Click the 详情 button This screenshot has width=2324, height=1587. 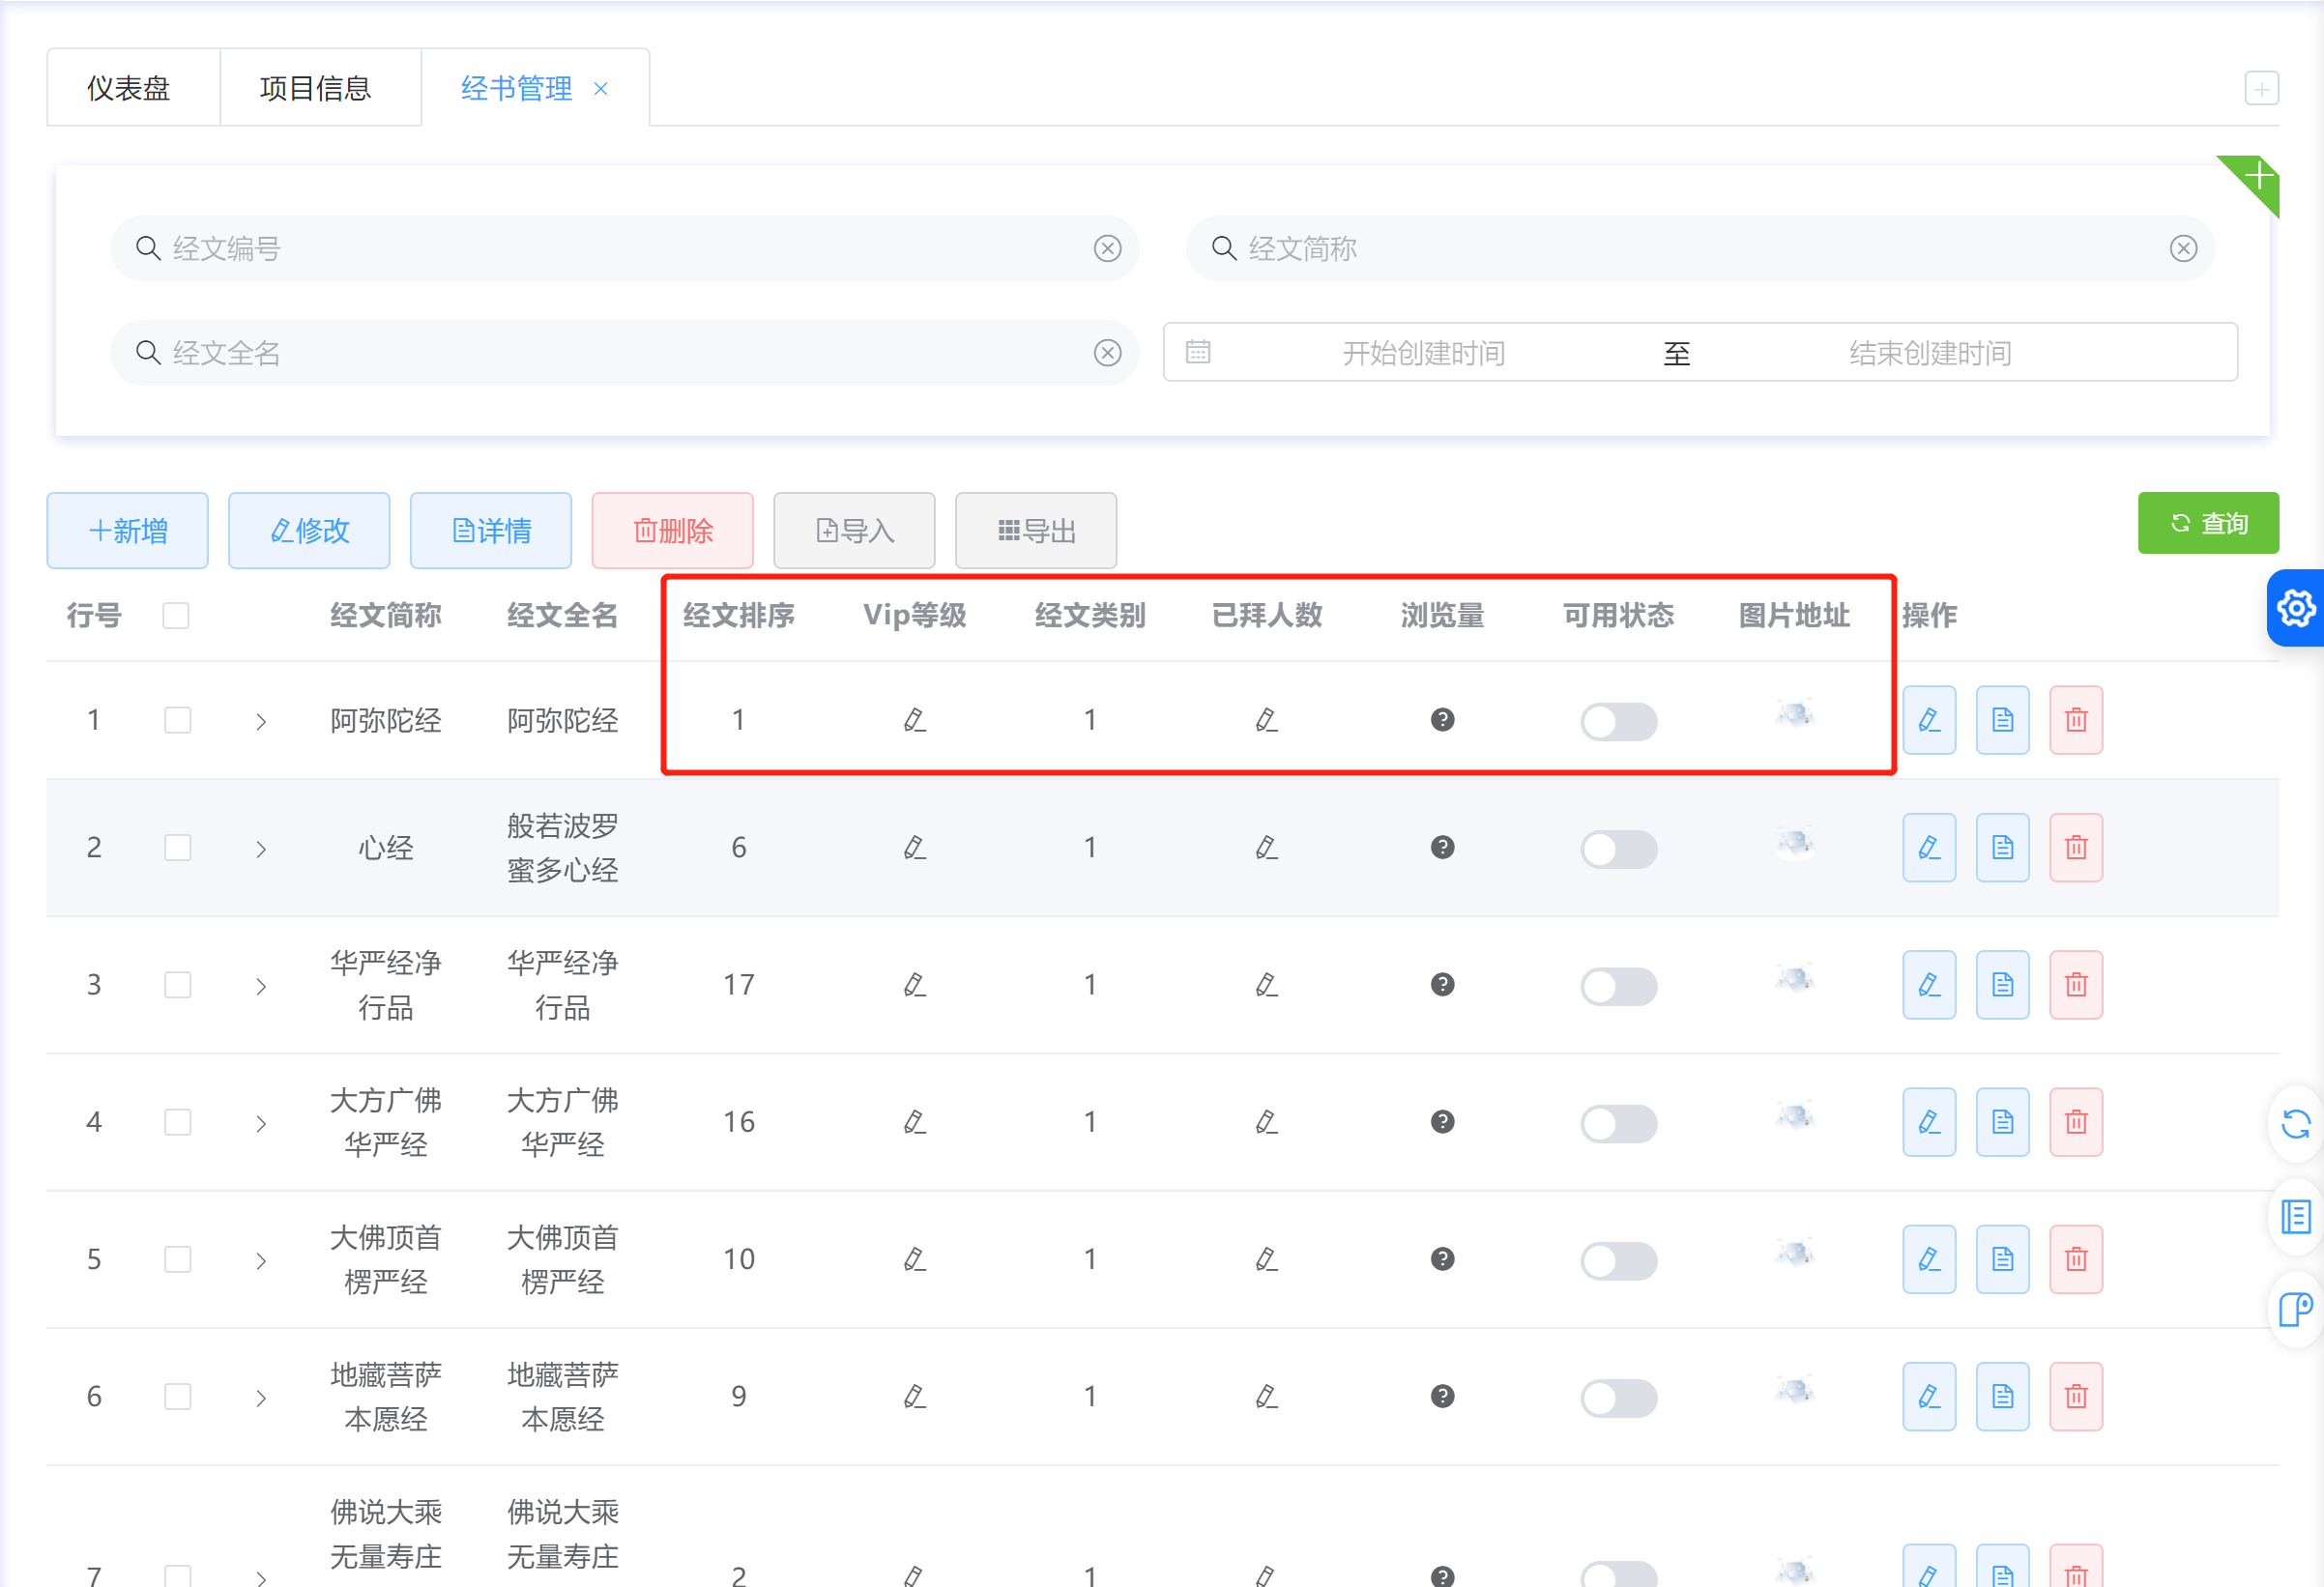[491, 530]
